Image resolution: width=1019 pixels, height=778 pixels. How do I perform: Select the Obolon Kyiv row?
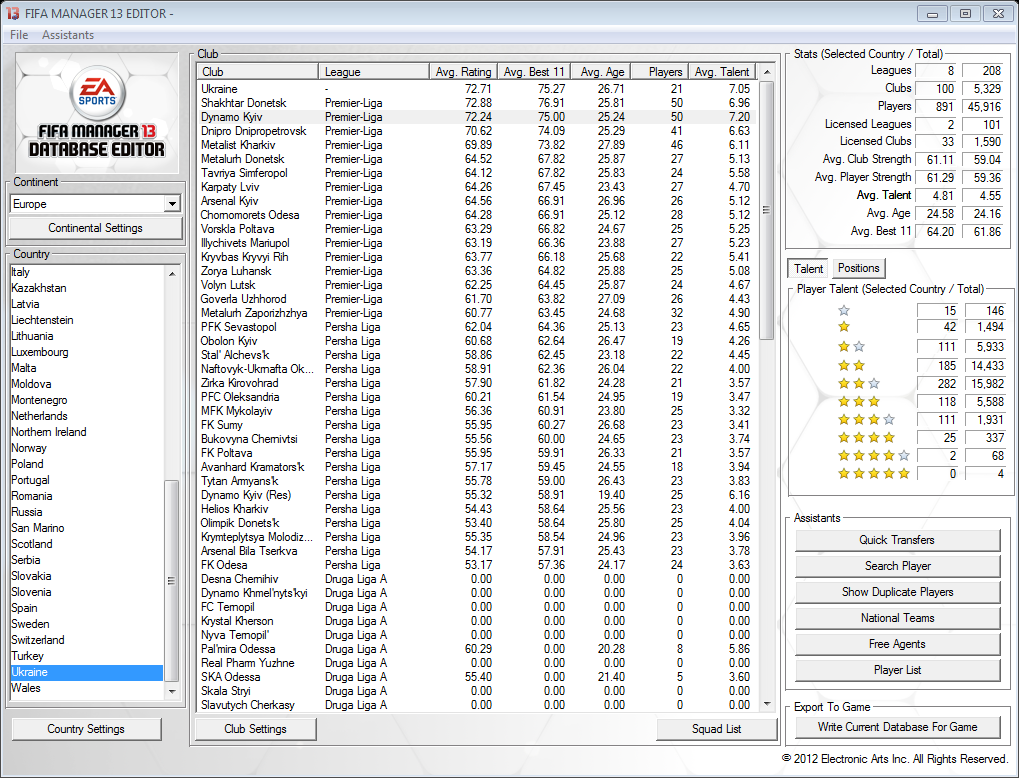[478, 341]
